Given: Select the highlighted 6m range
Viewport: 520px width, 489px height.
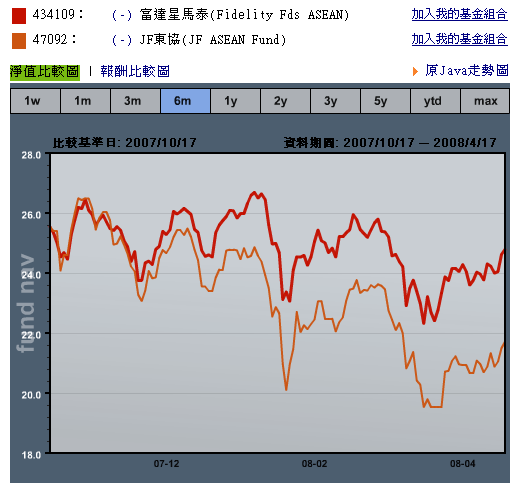Looking at the screenshot, I should (185, 101).
